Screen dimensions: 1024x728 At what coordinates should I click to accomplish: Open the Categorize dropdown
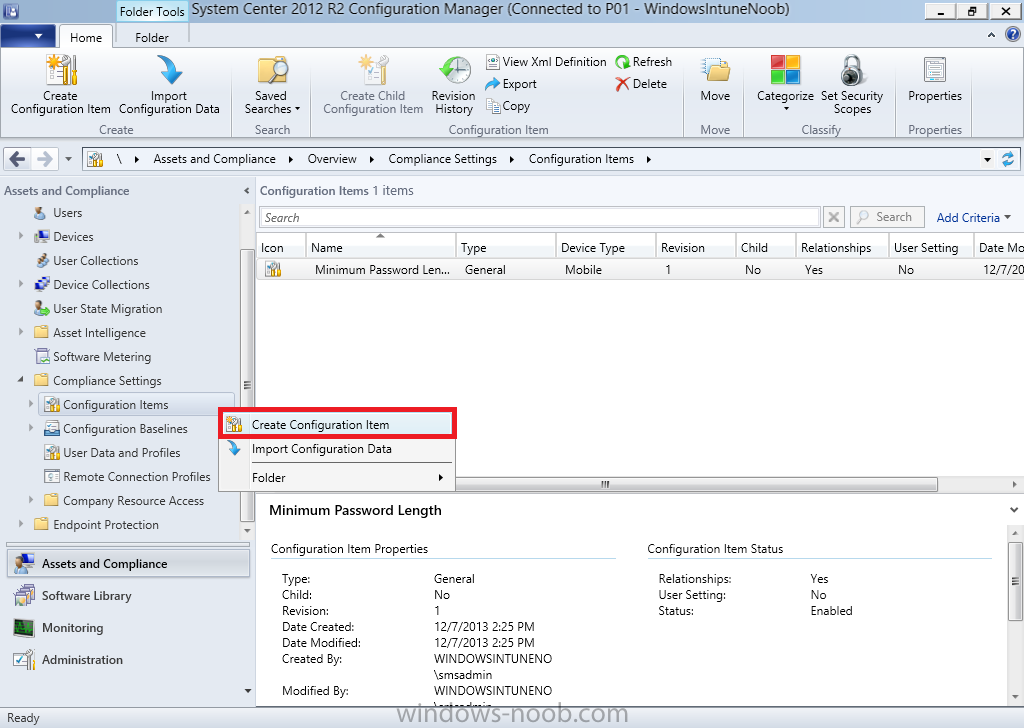[785, 85]
